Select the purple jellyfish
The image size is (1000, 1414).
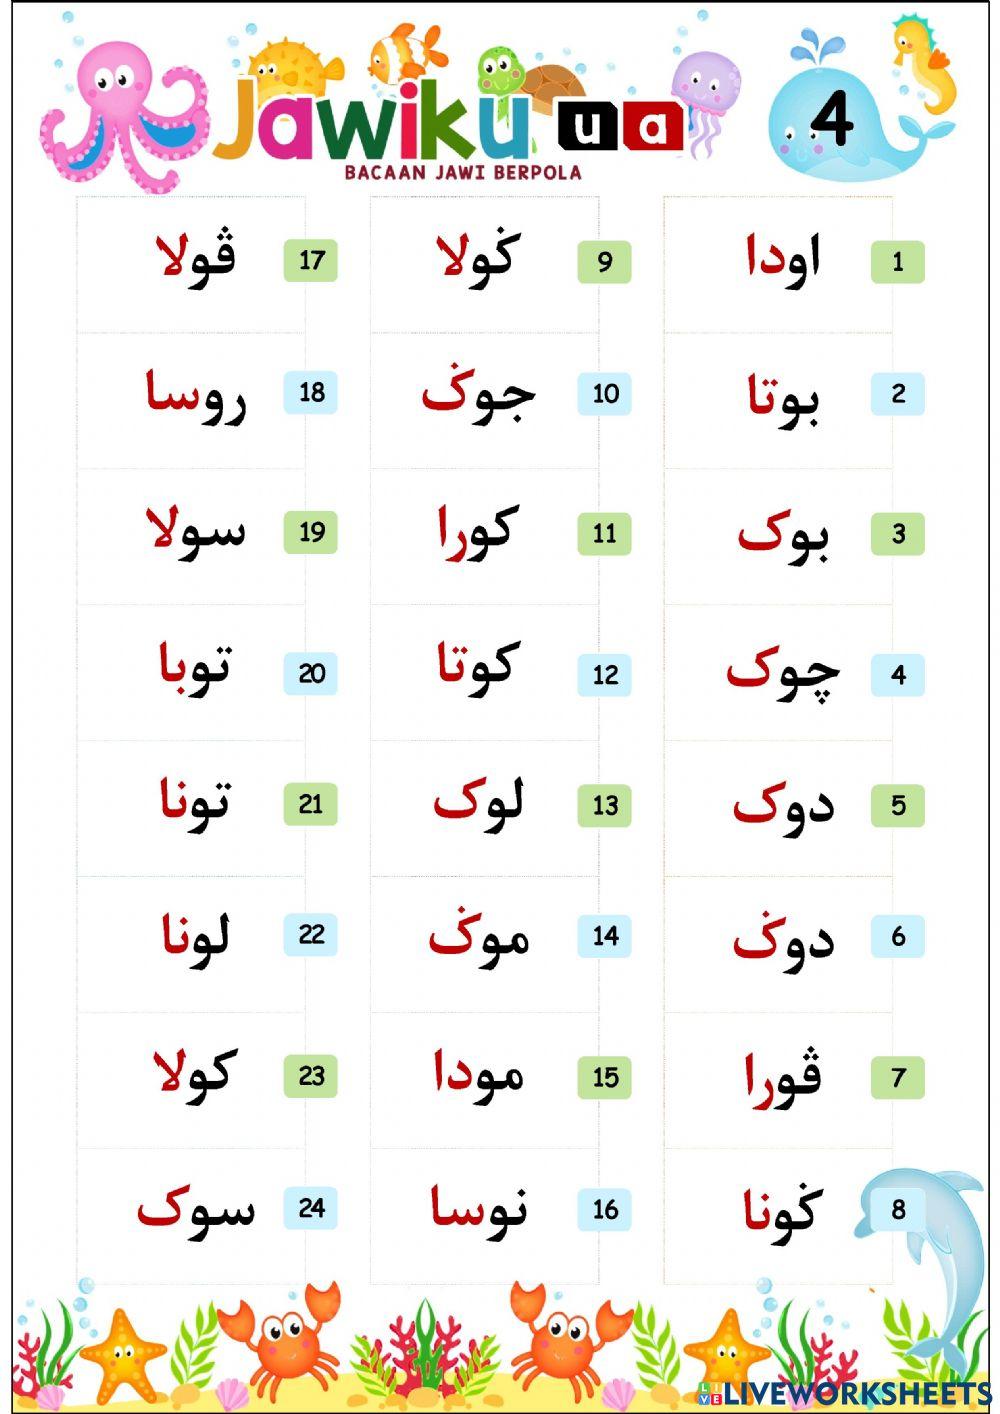click(x=705, y=95)
